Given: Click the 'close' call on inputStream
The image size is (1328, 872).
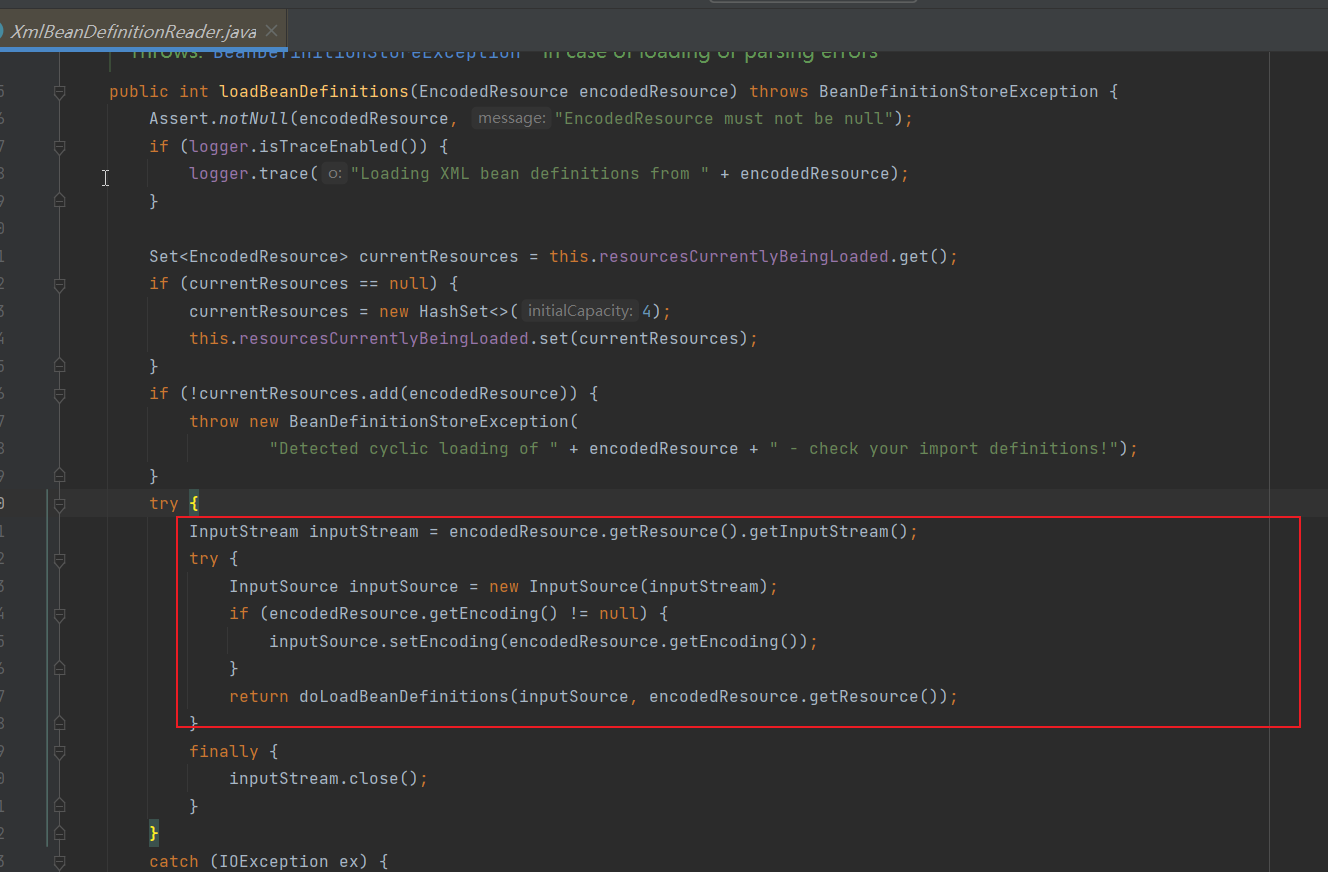Looking at the screenshot, I should coord(374,779).
